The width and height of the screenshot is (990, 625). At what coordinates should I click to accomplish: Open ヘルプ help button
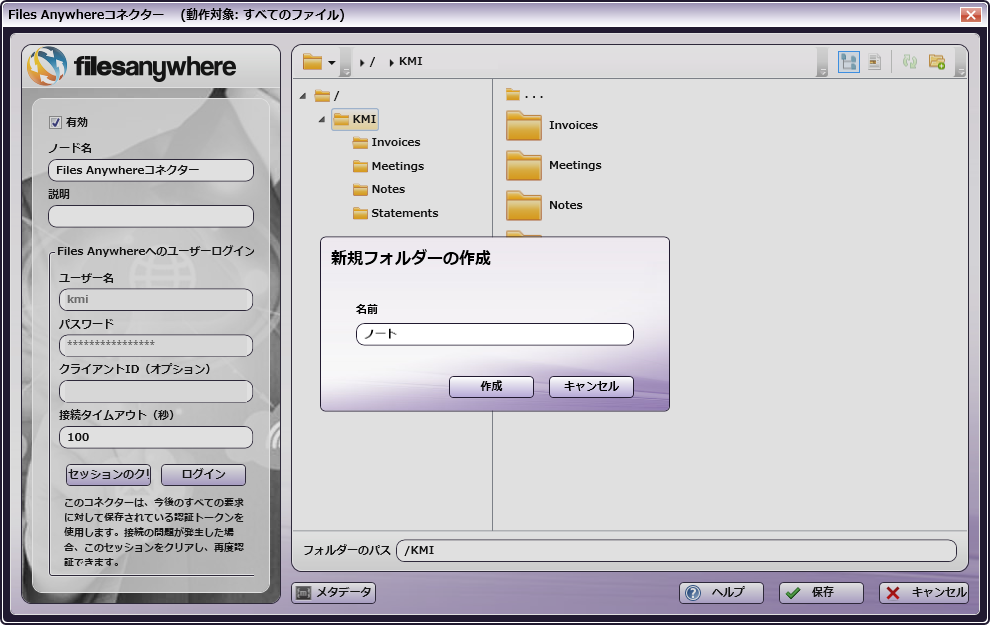721,593
